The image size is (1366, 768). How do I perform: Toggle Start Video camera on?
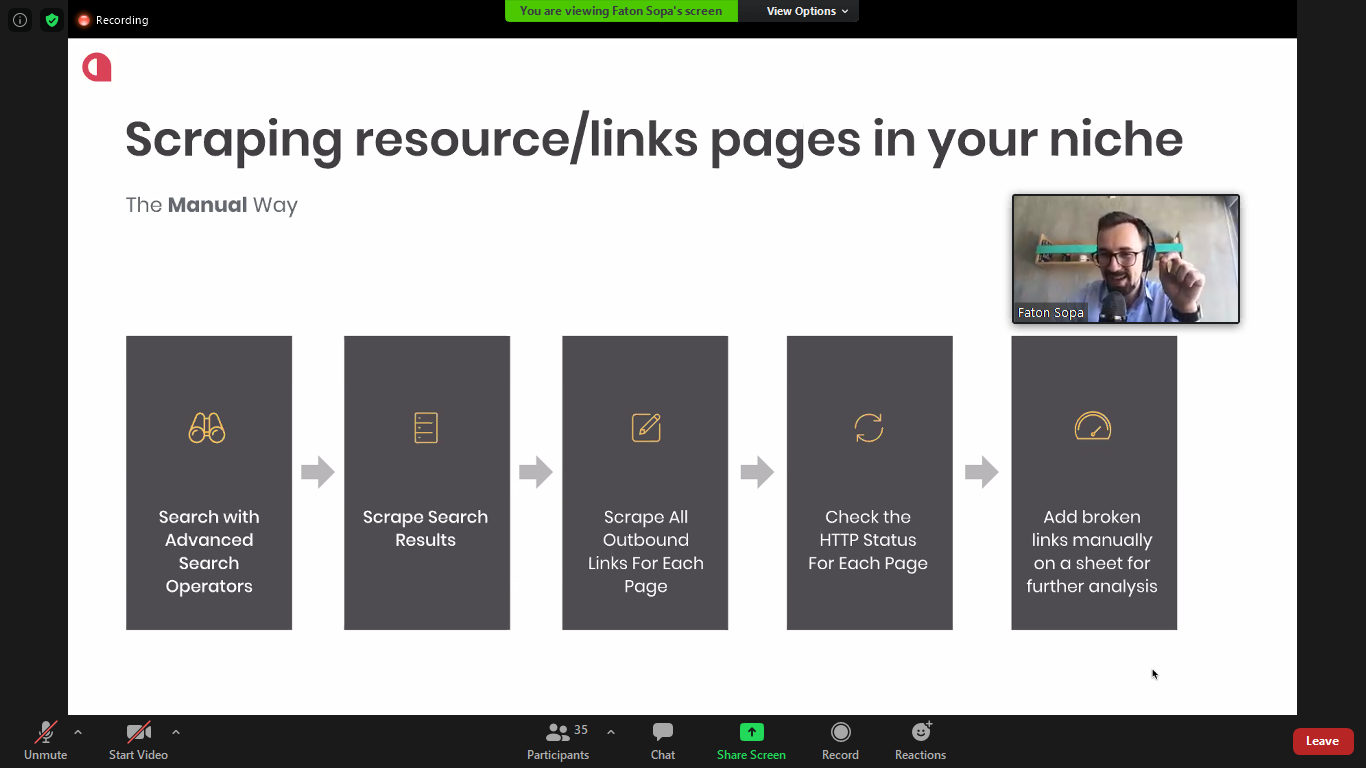coord(138,742)
